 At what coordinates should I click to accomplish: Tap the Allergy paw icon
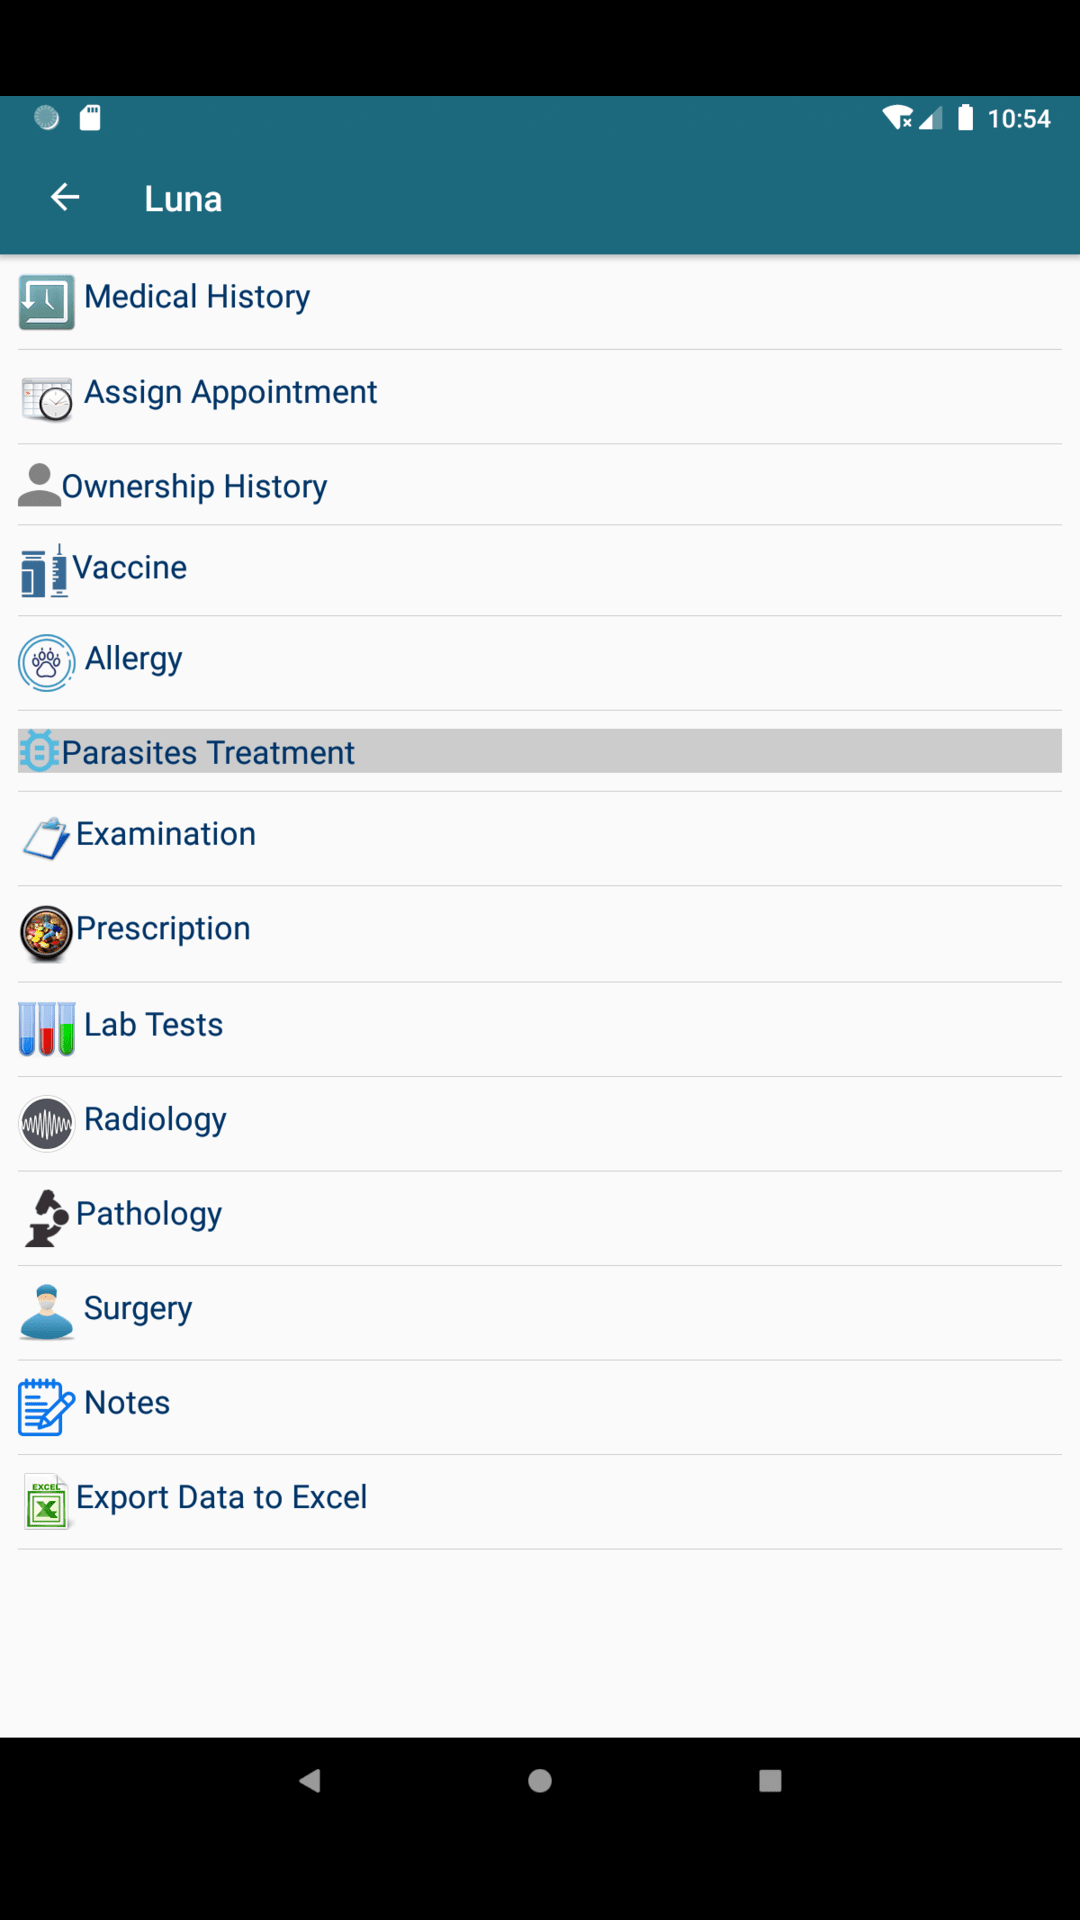tap(46, 662)
